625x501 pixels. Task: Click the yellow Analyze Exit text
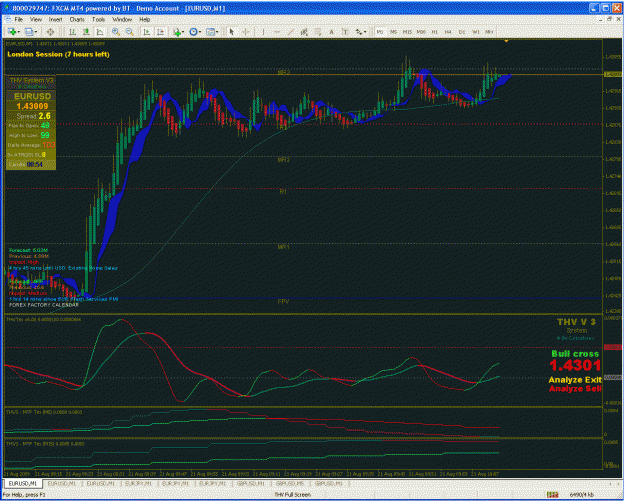[x=575, y=380]
